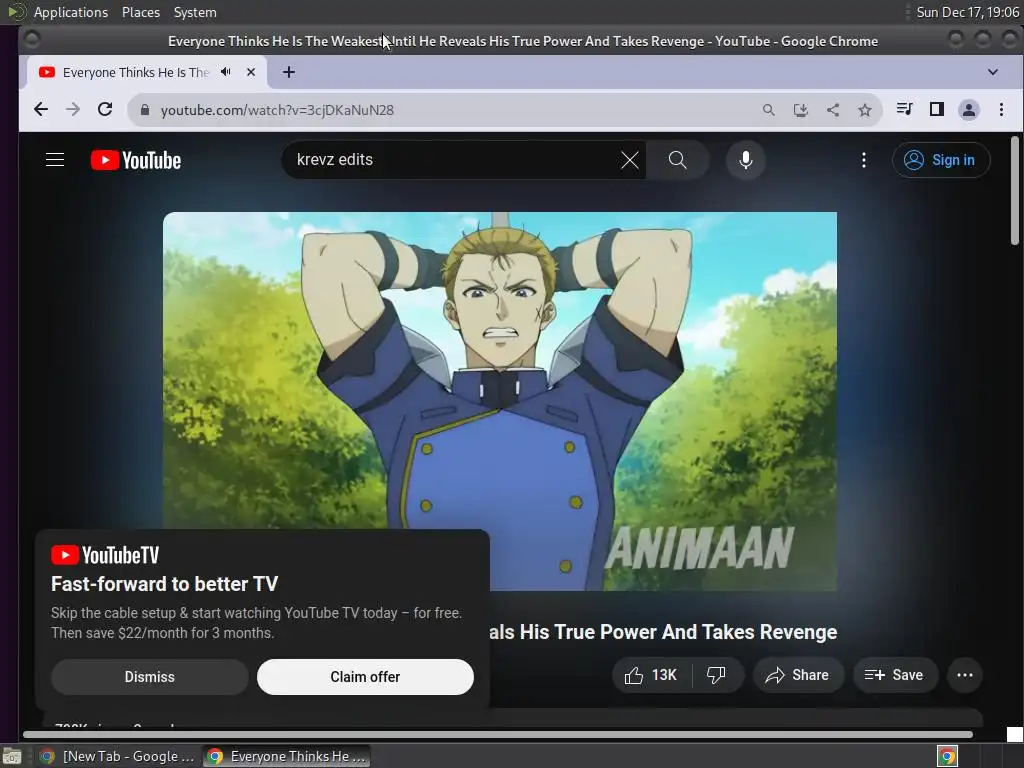This screenshot has height=768, width=1024.
Task: Claim the YouTube TV offer
Action: 365,677
